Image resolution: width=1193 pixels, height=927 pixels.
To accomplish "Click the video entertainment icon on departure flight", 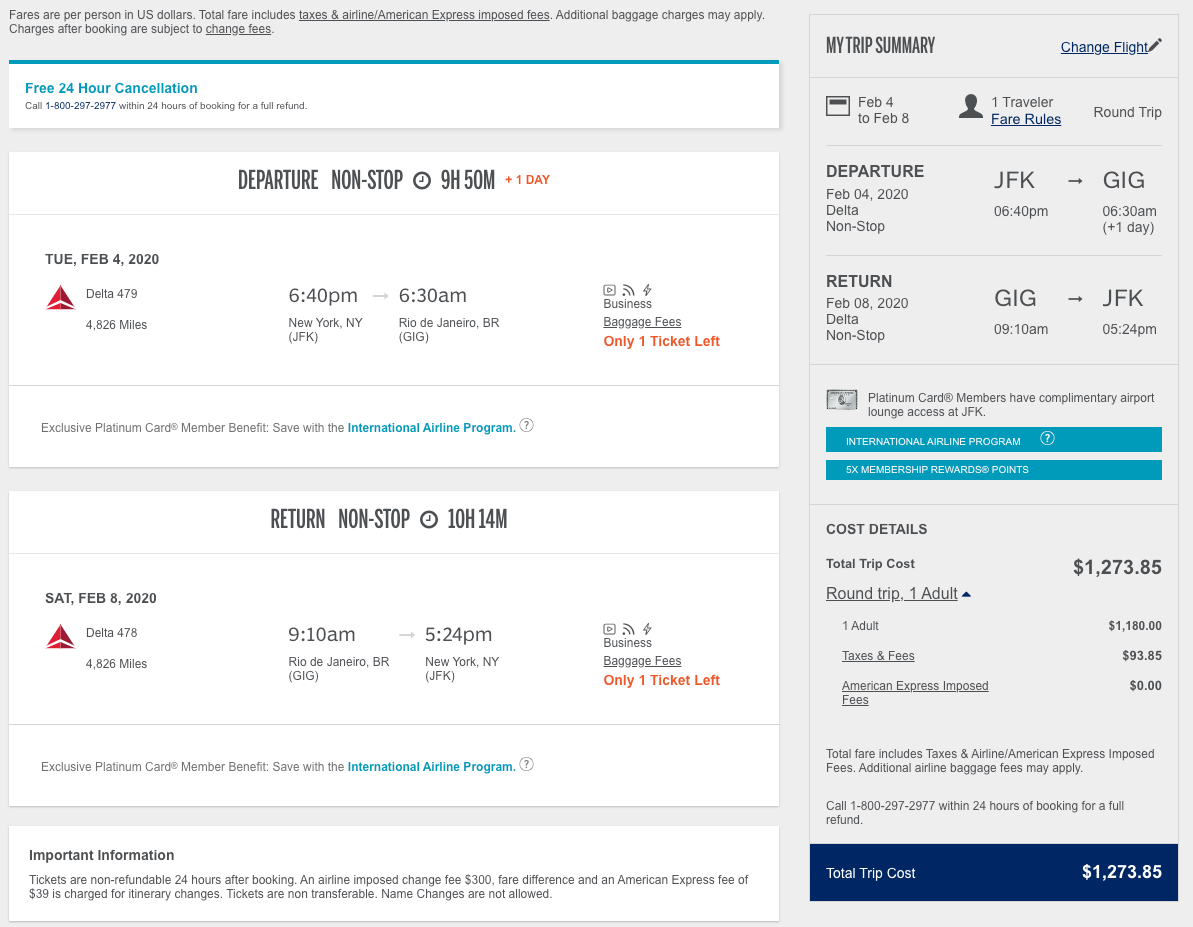I will click(609, 291).
